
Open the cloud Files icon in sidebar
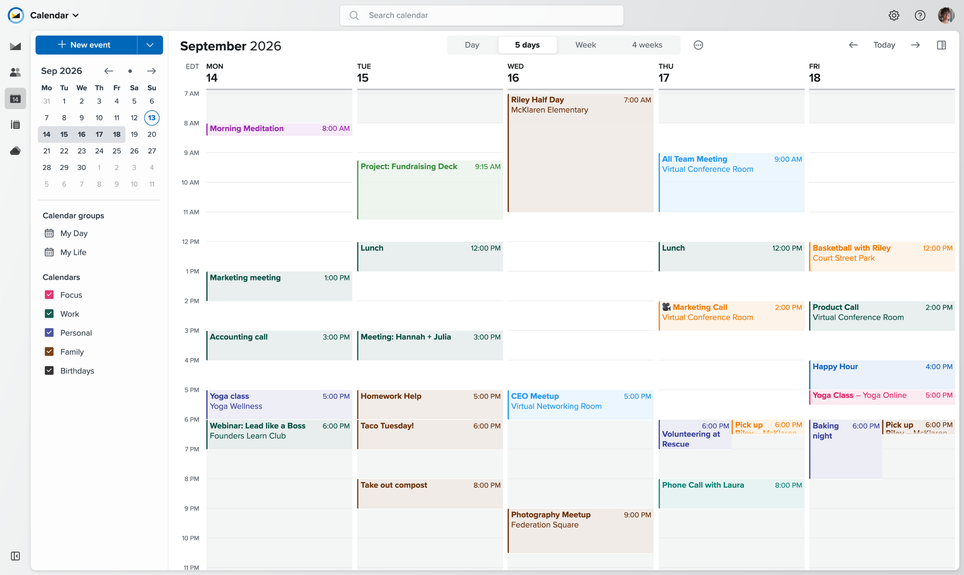pos(15,151)
